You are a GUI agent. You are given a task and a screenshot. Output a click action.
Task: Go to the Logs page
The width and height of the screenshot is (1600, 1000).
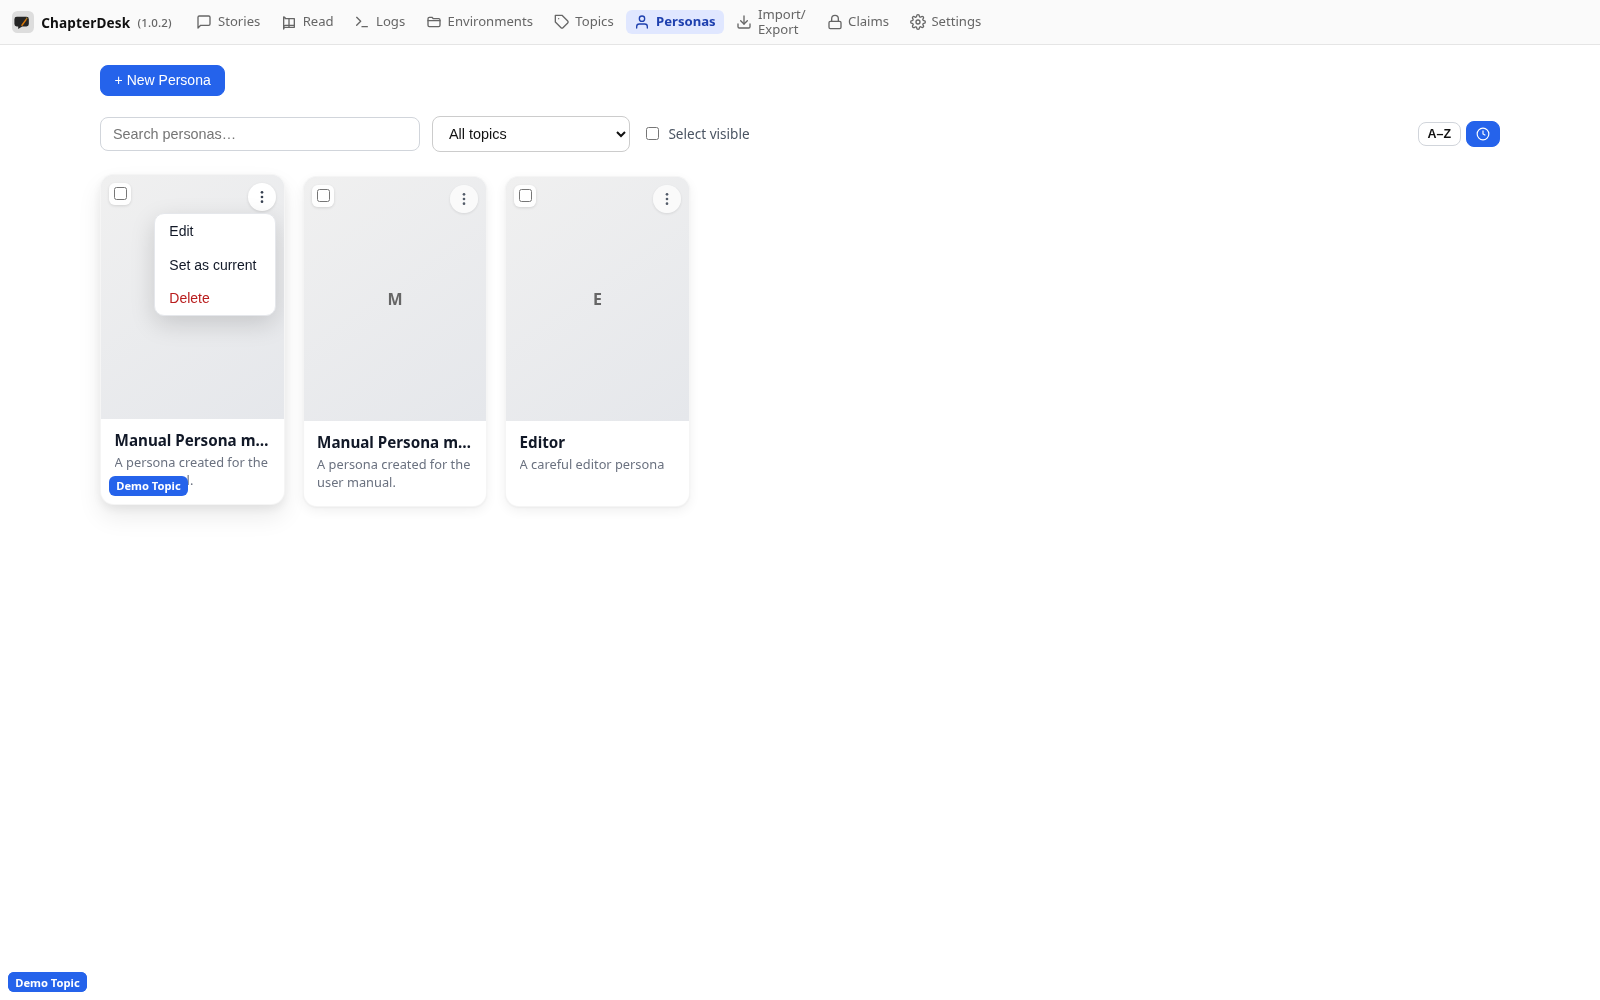(x=380, y=22)
